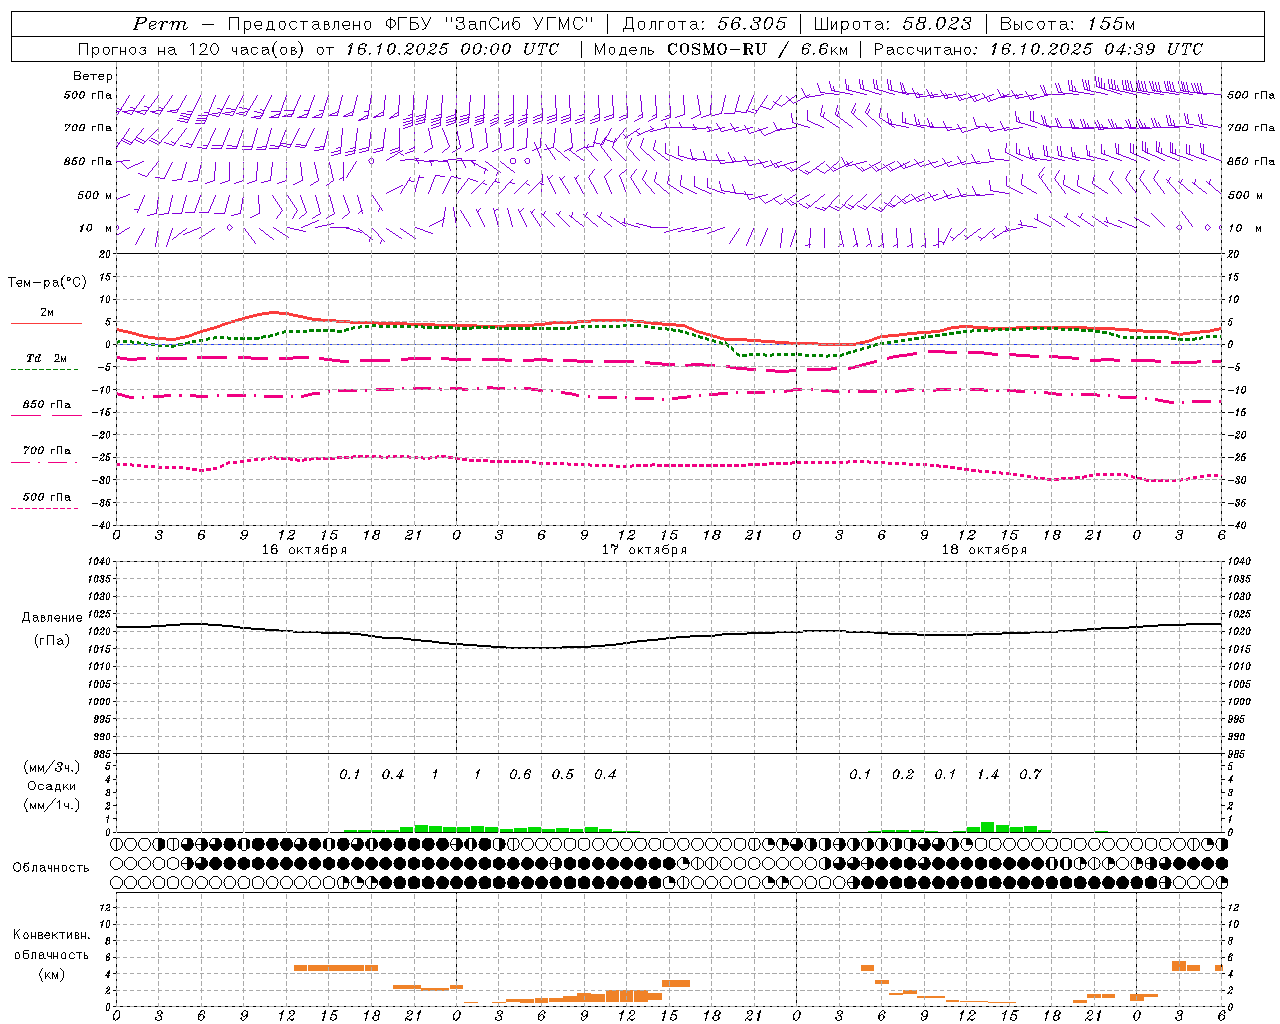Click the "16 октября" date label
The width and height of the screenshot is (1280, 1024).
304,550
